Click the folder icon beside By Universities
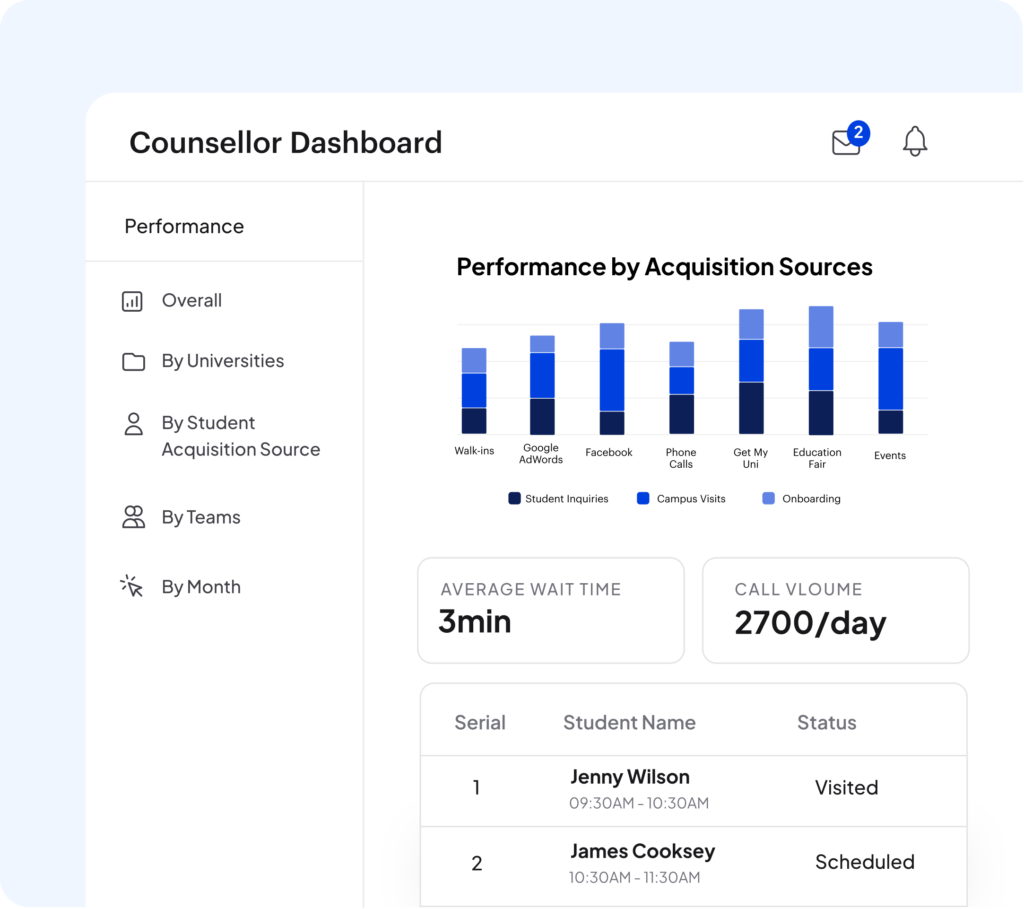The width and height of the screenshot is (1024, 909). [133, 361]
